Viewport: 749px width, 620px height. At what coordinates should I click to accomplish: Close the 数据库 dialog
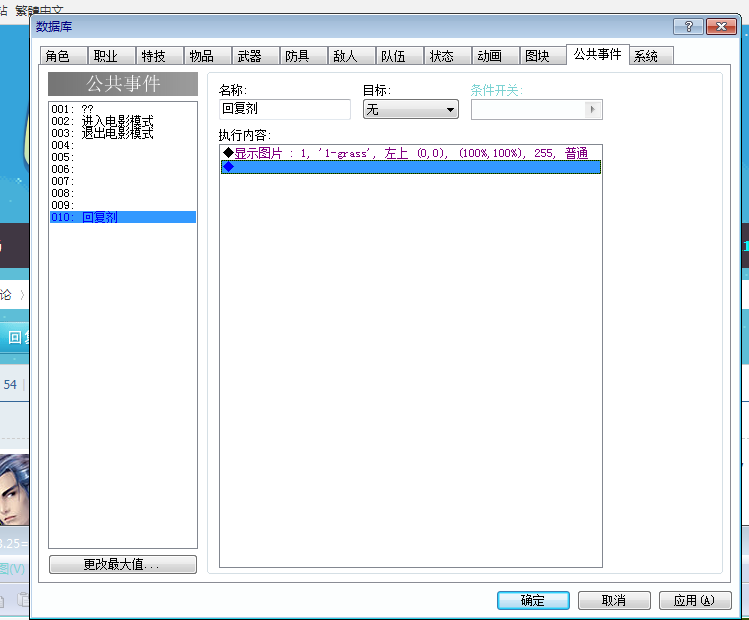coord(721,27)
